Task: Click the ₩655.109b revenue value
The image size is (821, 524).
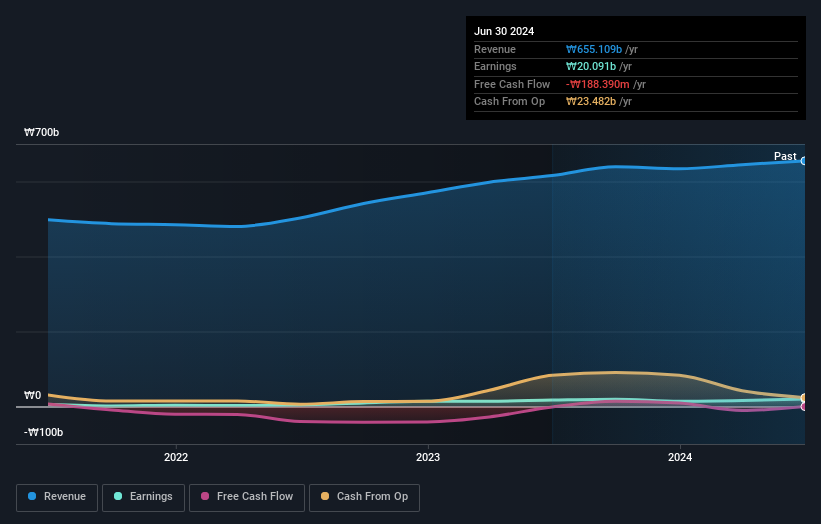Action: point(594,49)
